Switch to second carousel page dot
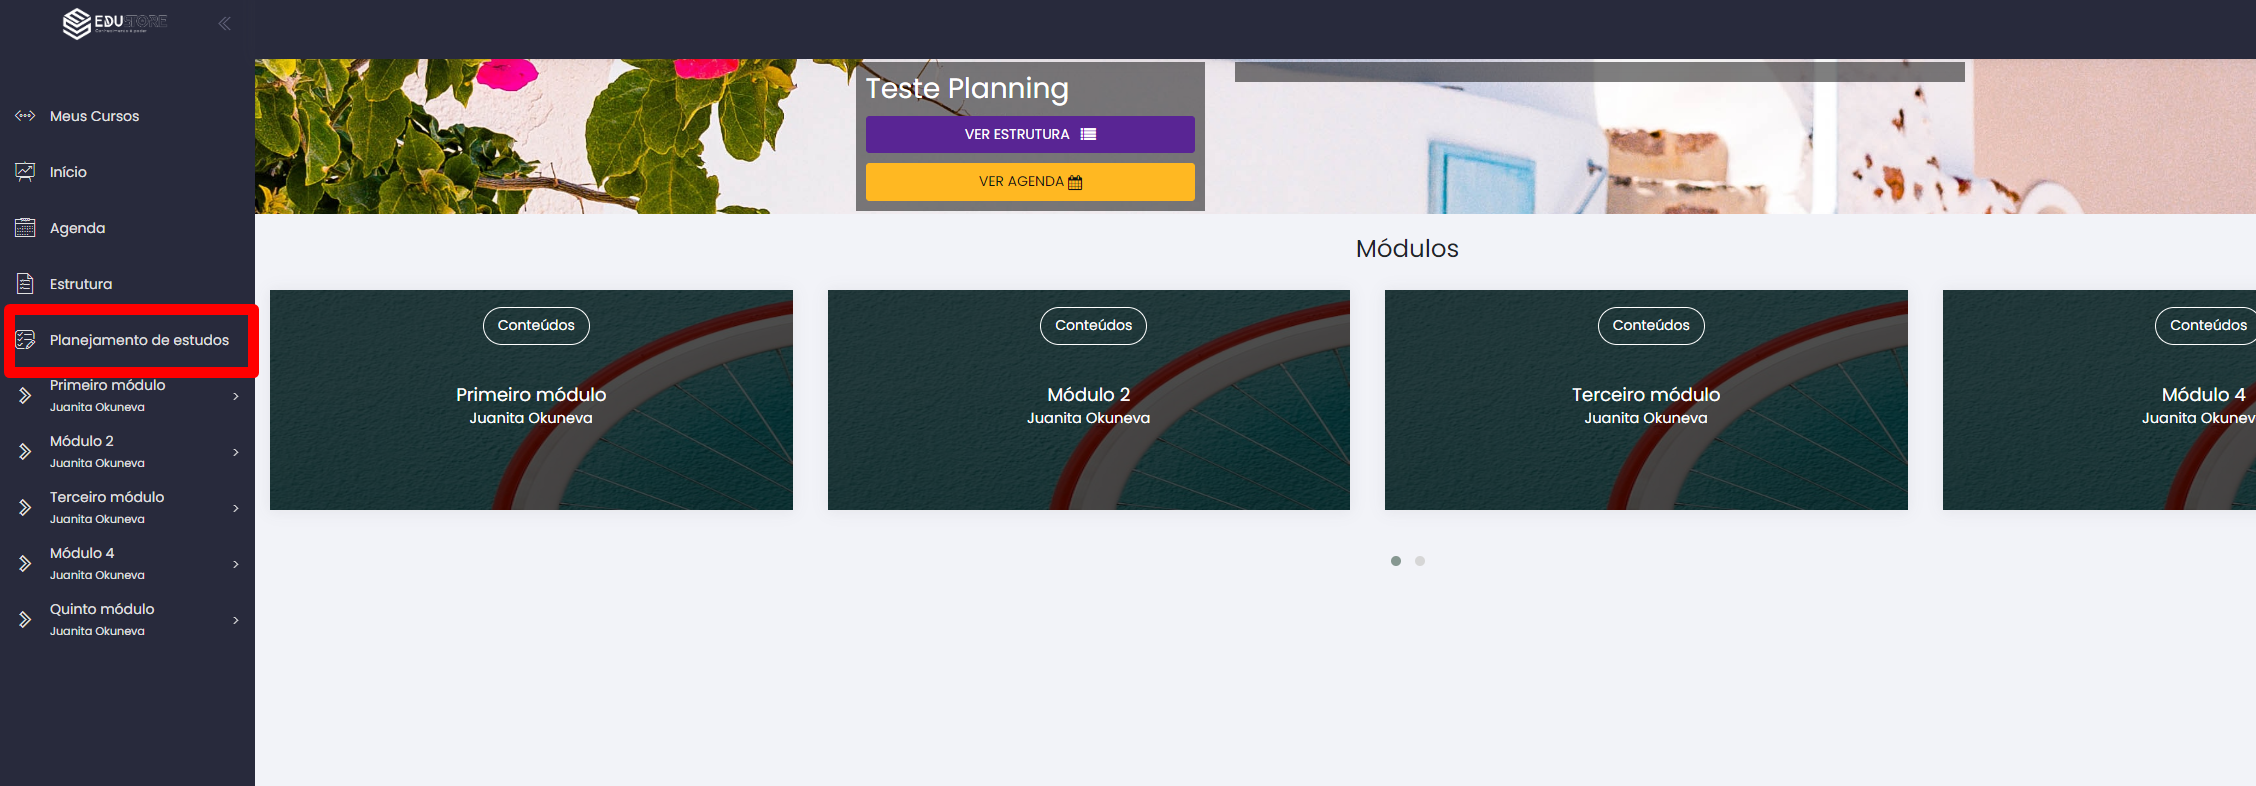Image resolution: width=2256 pixels, height=786 pixels. tap(1420, 561)
